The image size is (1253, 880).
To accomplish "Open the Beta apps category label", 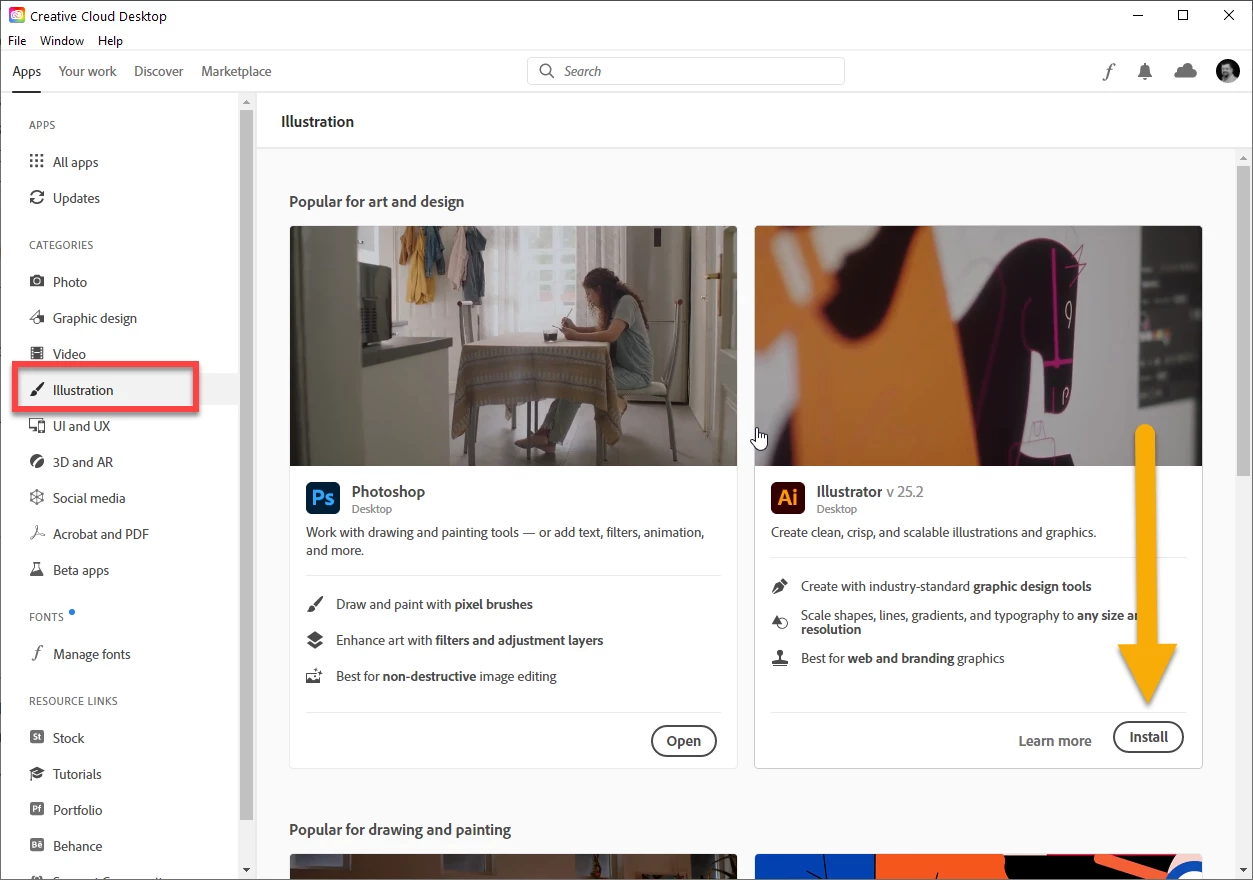I will [x=81, y=570].
